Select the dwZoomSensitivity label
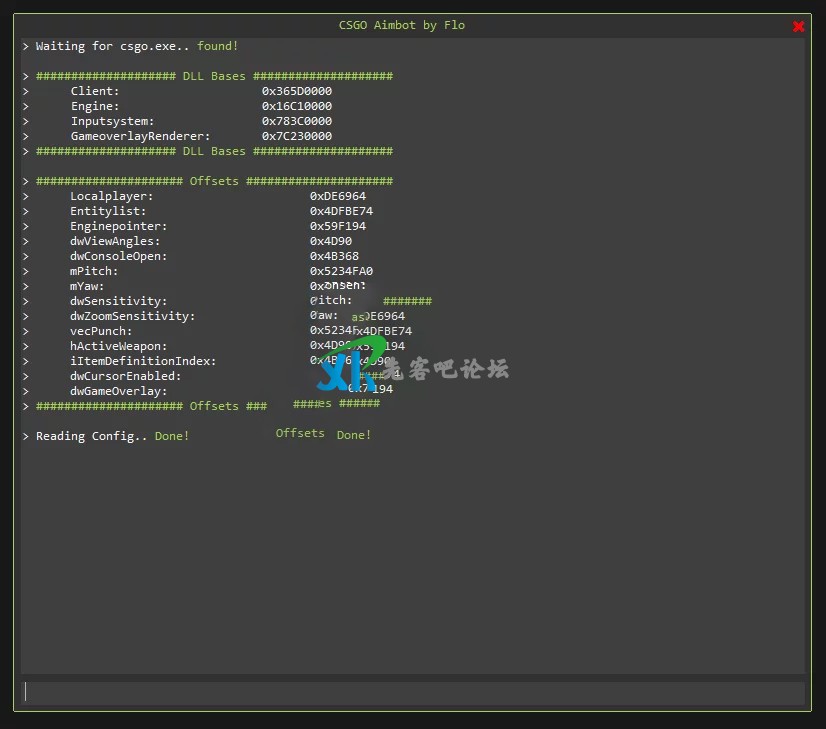 coord(132,316)
